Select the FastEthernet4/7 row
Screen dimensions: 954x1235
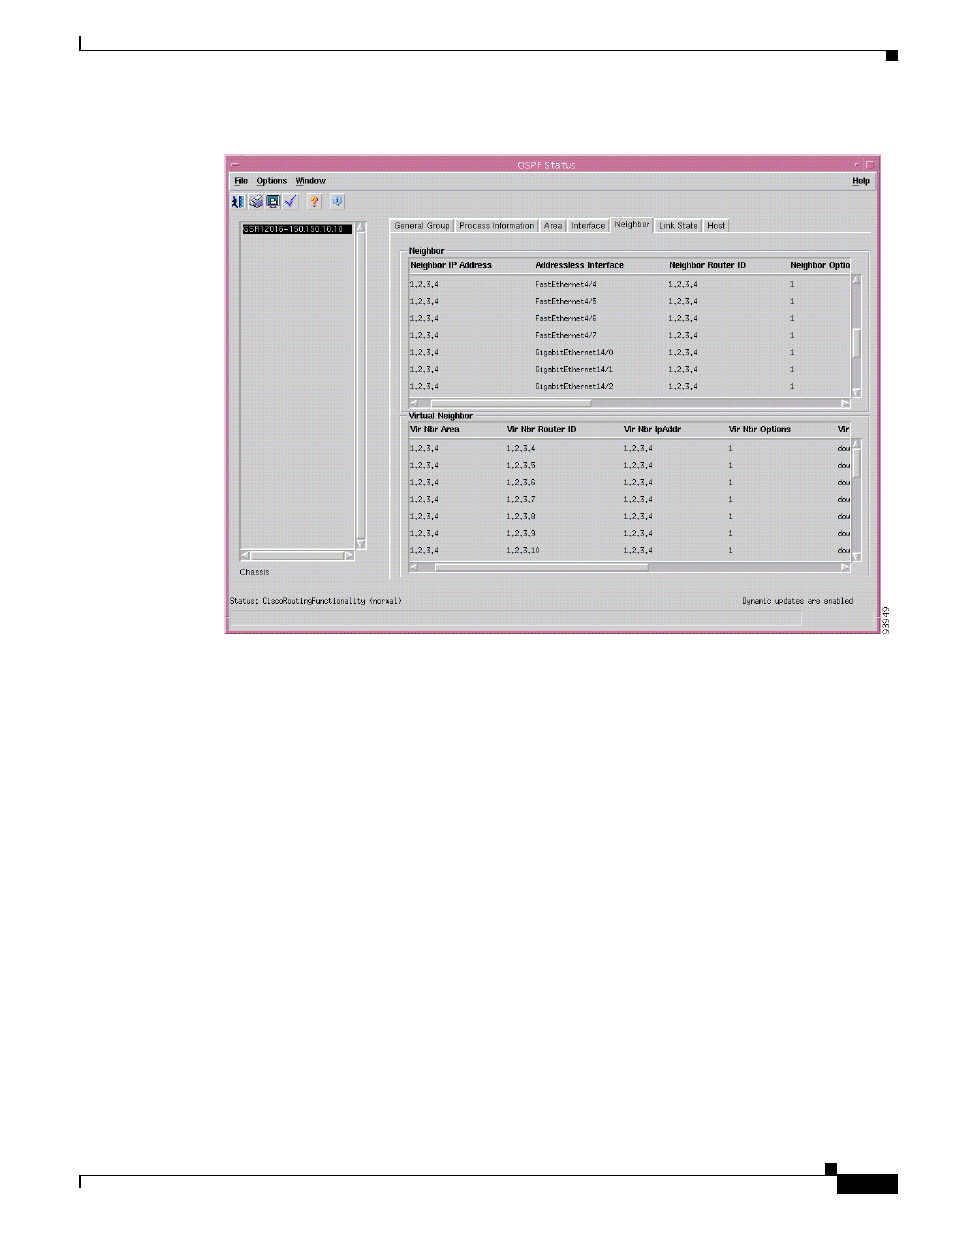(x=630, y=335)
